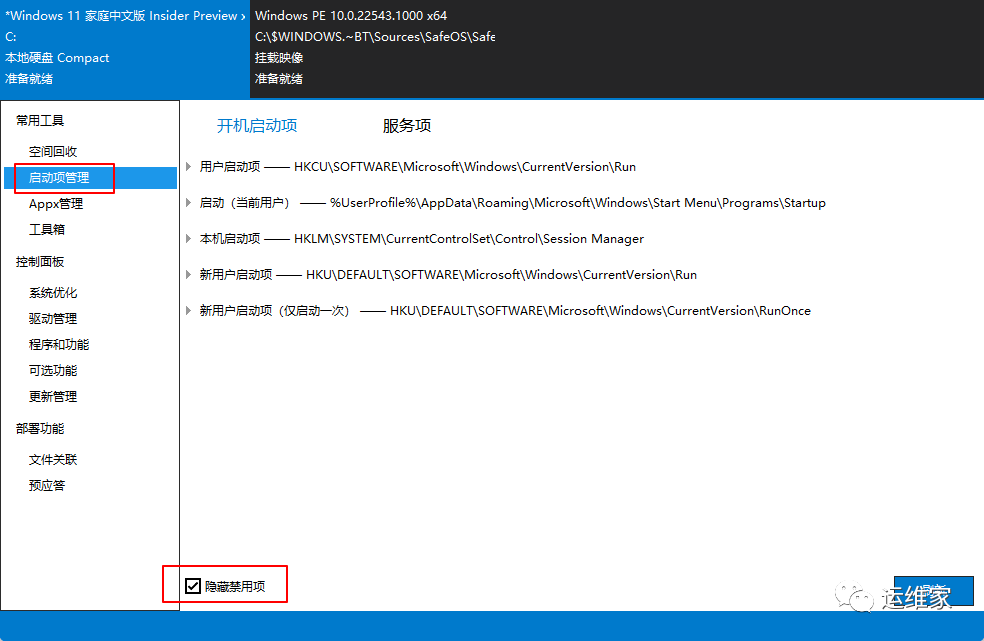Screen dimensions: 984x641
Task: Click the %UserProfile% Start Menu\Programs\Startup path text
Action: [x=578, y=203]
